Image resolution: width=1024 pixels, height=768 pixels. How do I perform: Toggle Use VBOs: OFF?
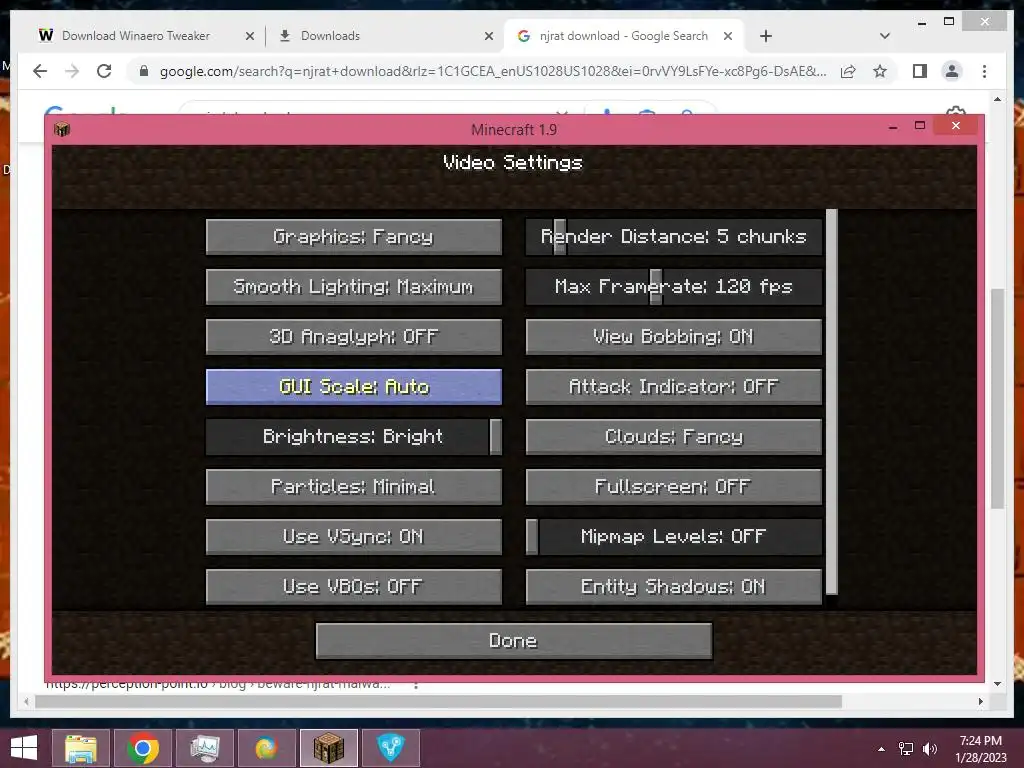coord(353,586)
